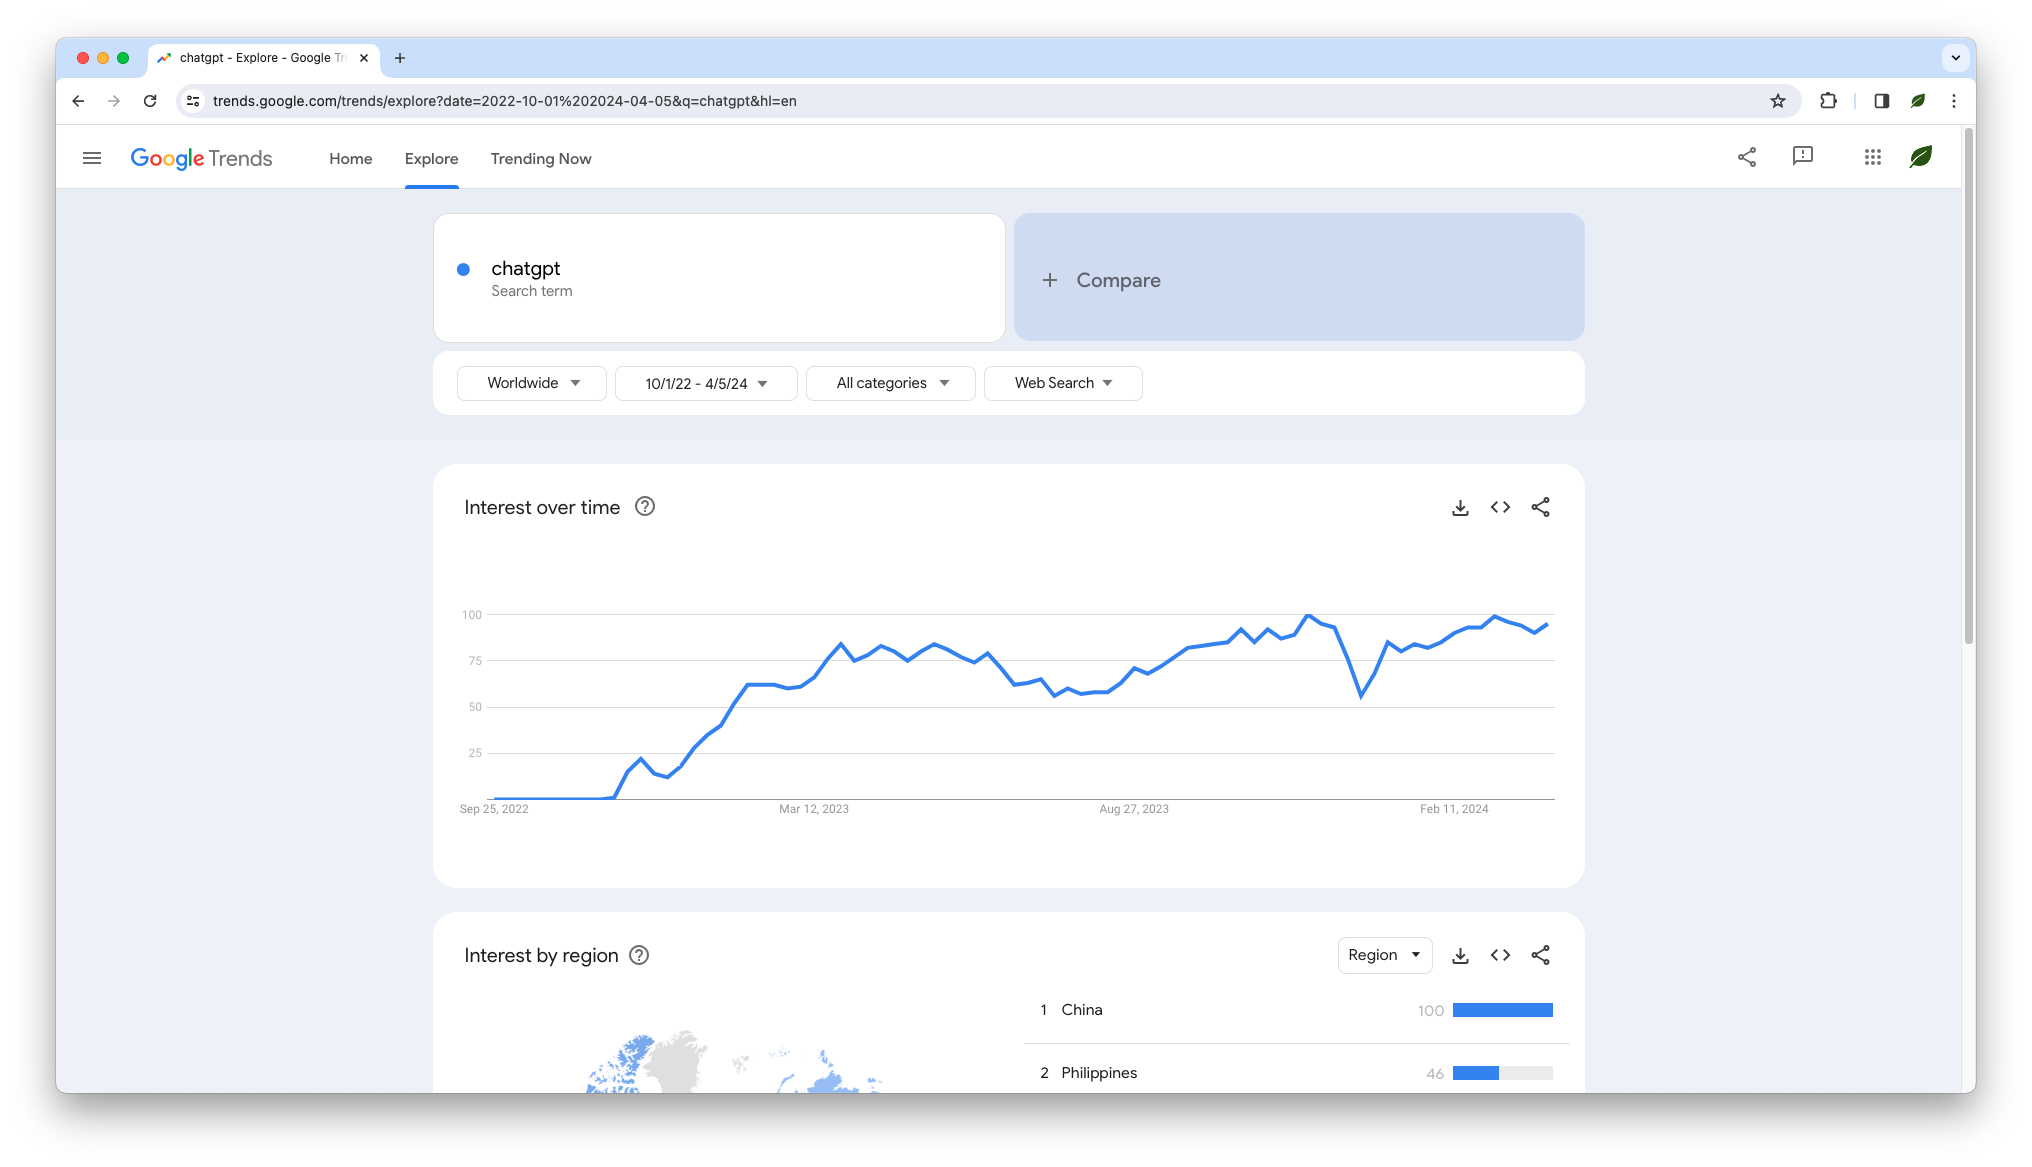This screenshot has width=2032, height=1167.
Task: Click Philippines in the region list
Action: point(1099,1073)
